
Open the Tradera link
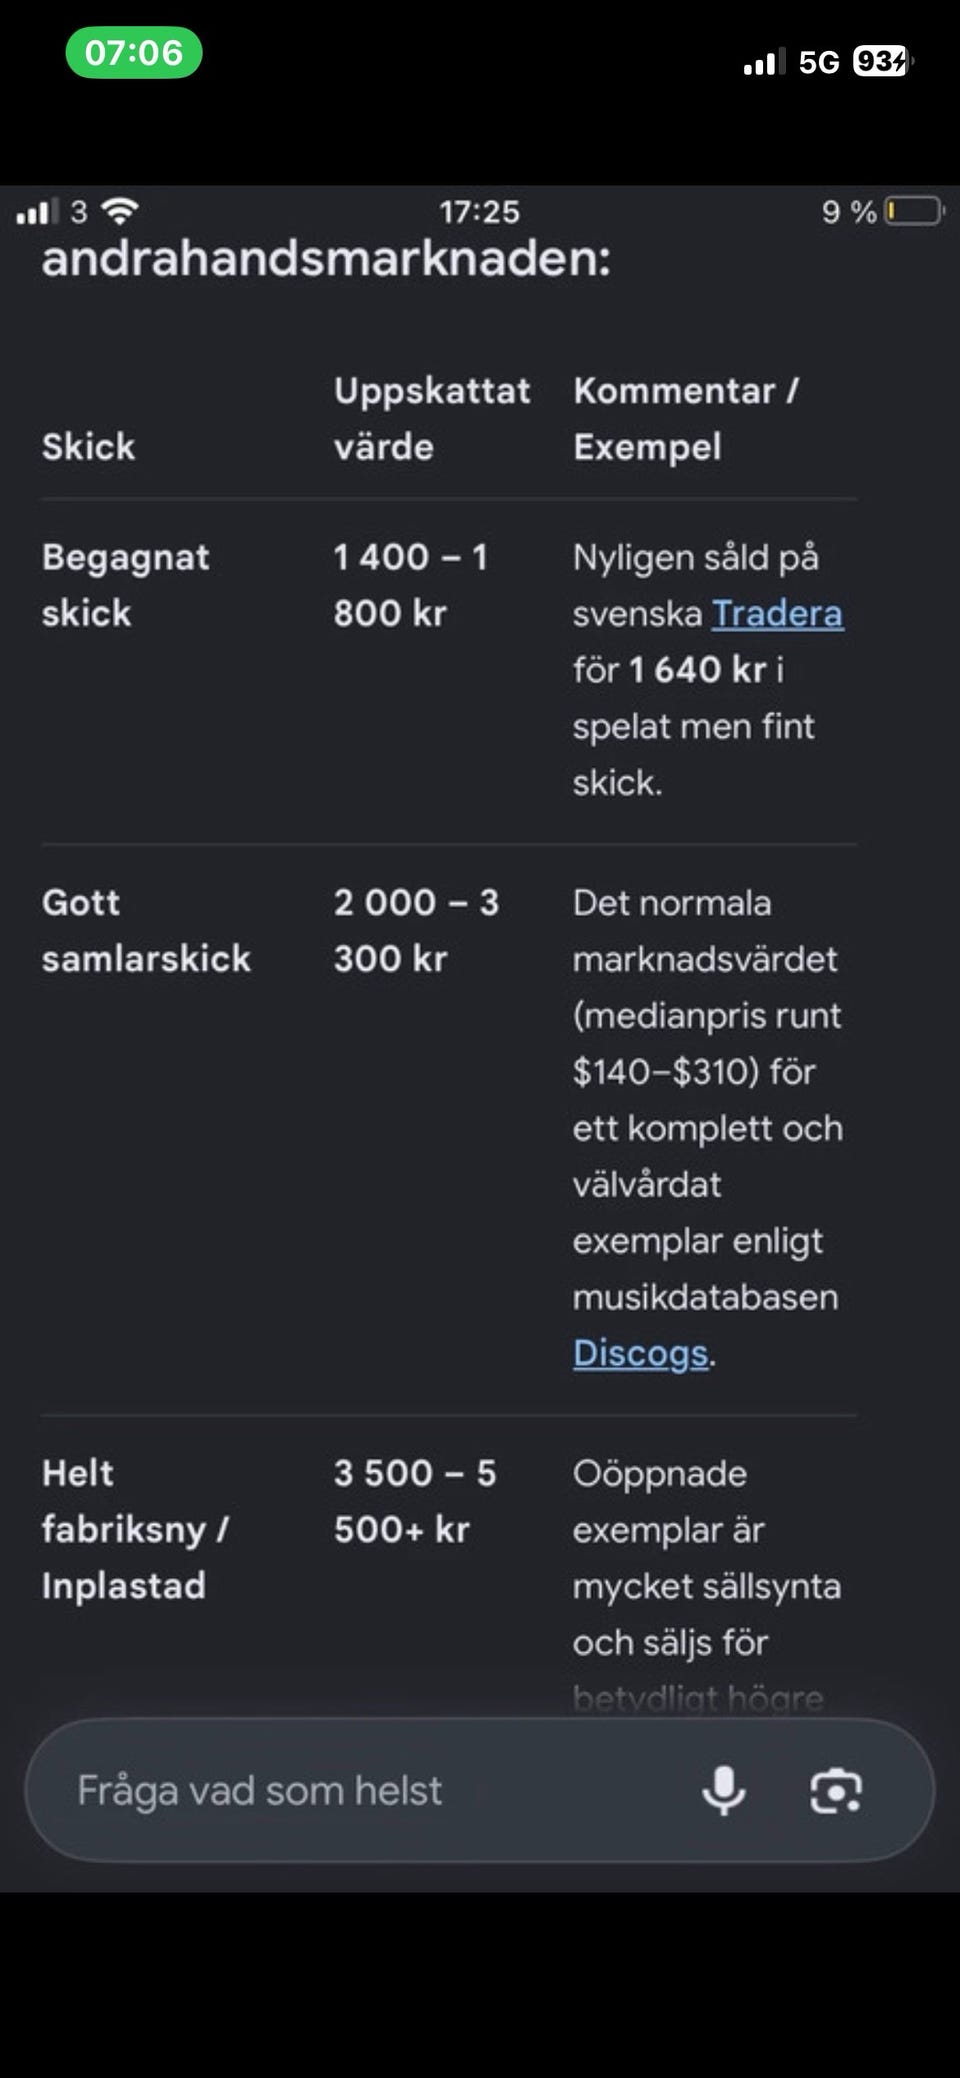pos(777,613)
